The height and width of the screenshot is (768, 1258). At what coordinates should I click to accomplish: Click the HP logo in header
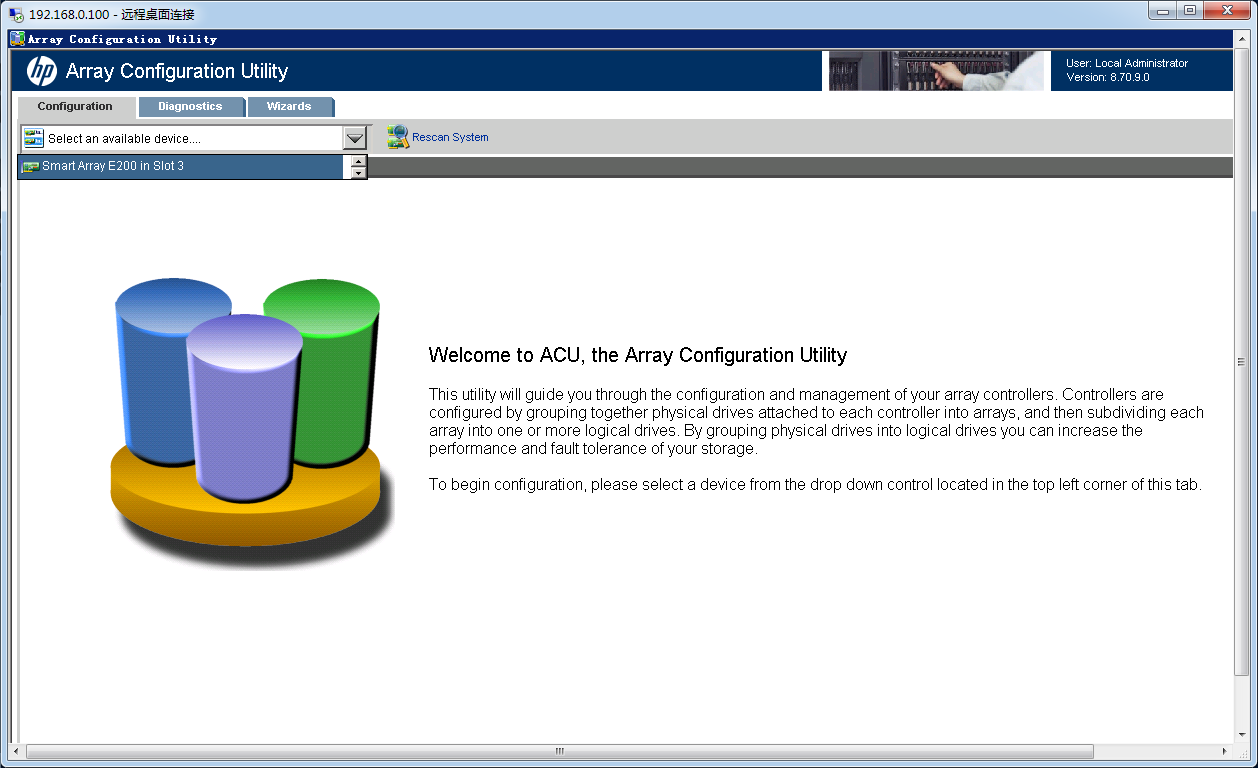(x=42, y=71)
